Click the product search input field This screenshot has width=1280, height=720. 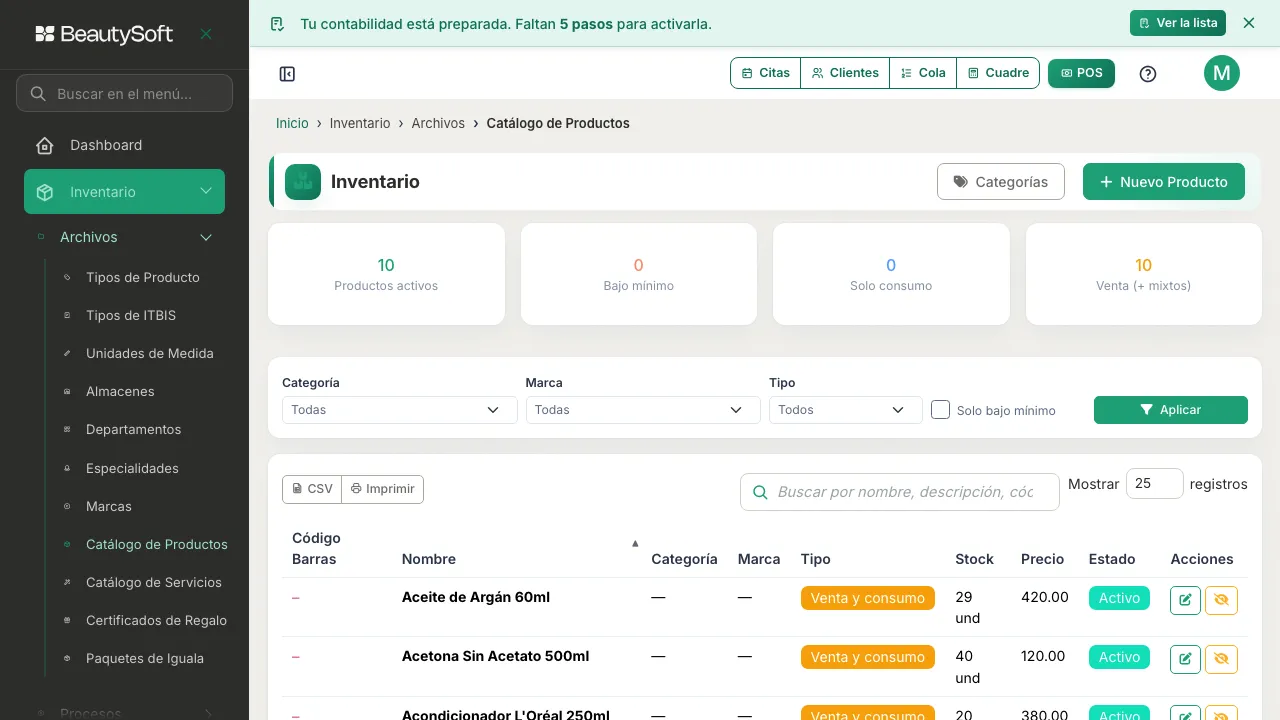coord(900,492)
